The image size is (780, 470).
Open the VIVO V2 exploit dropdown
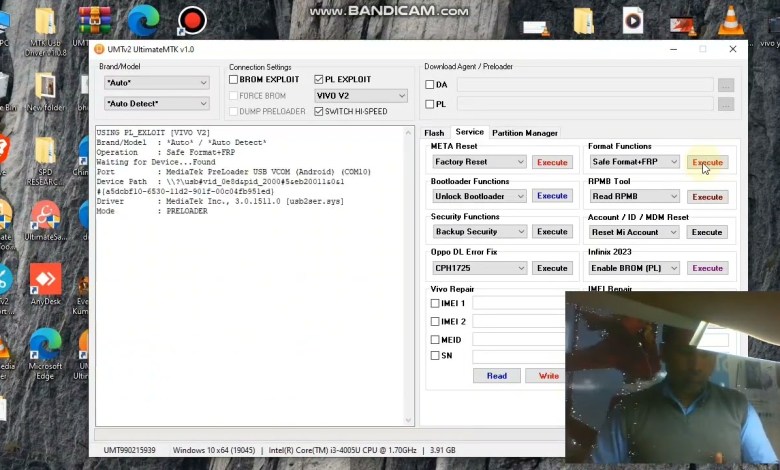tap(361, 95)
